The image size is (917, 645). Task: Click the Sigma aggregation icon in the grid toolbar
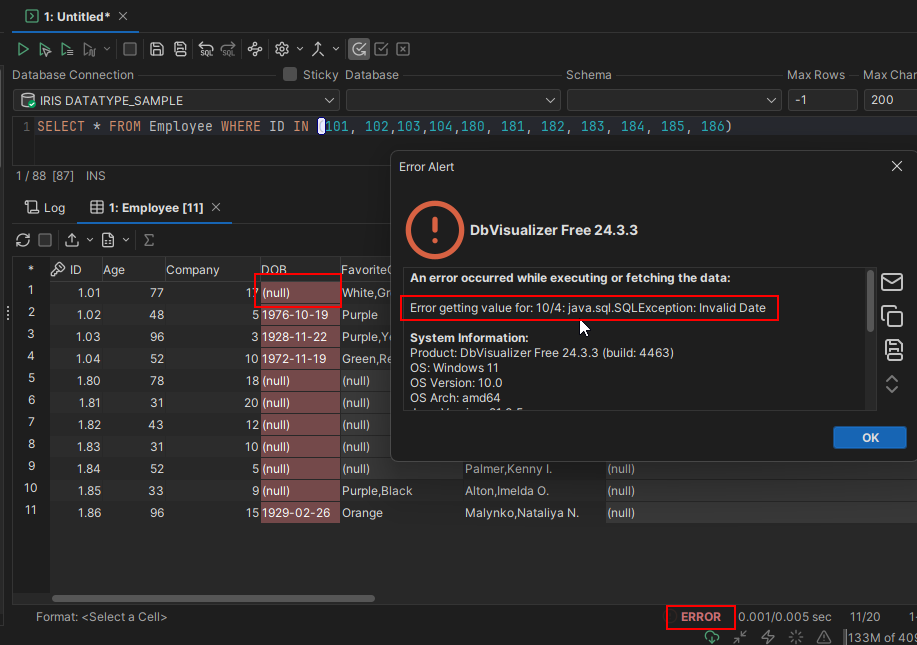pos(149,240)
